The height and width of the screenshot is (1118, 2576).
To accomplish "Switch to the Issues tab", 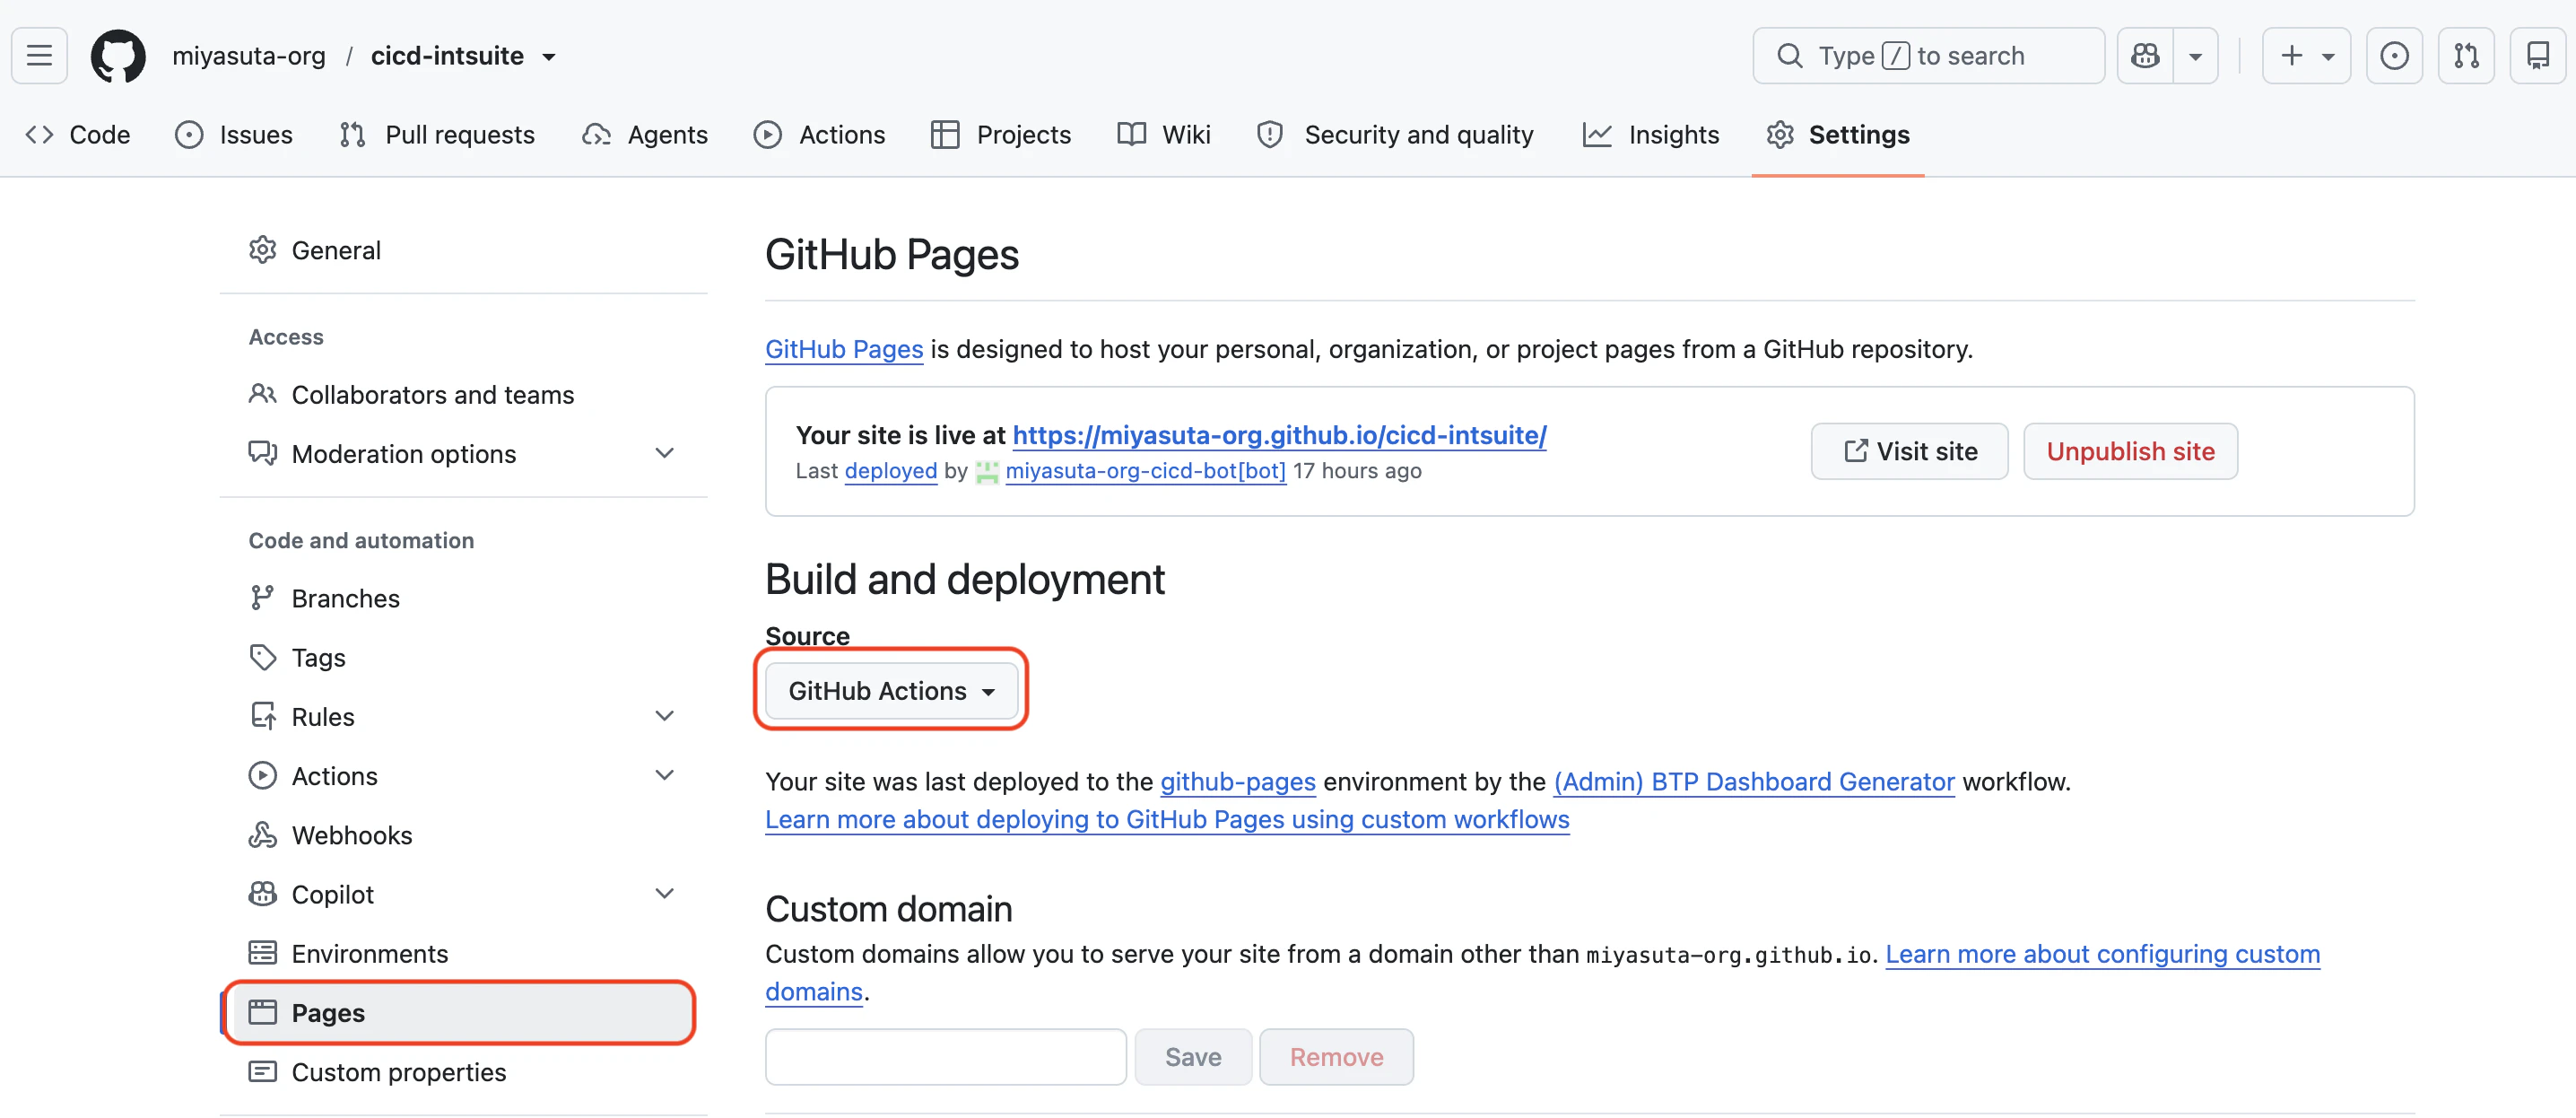I will 234,134.
